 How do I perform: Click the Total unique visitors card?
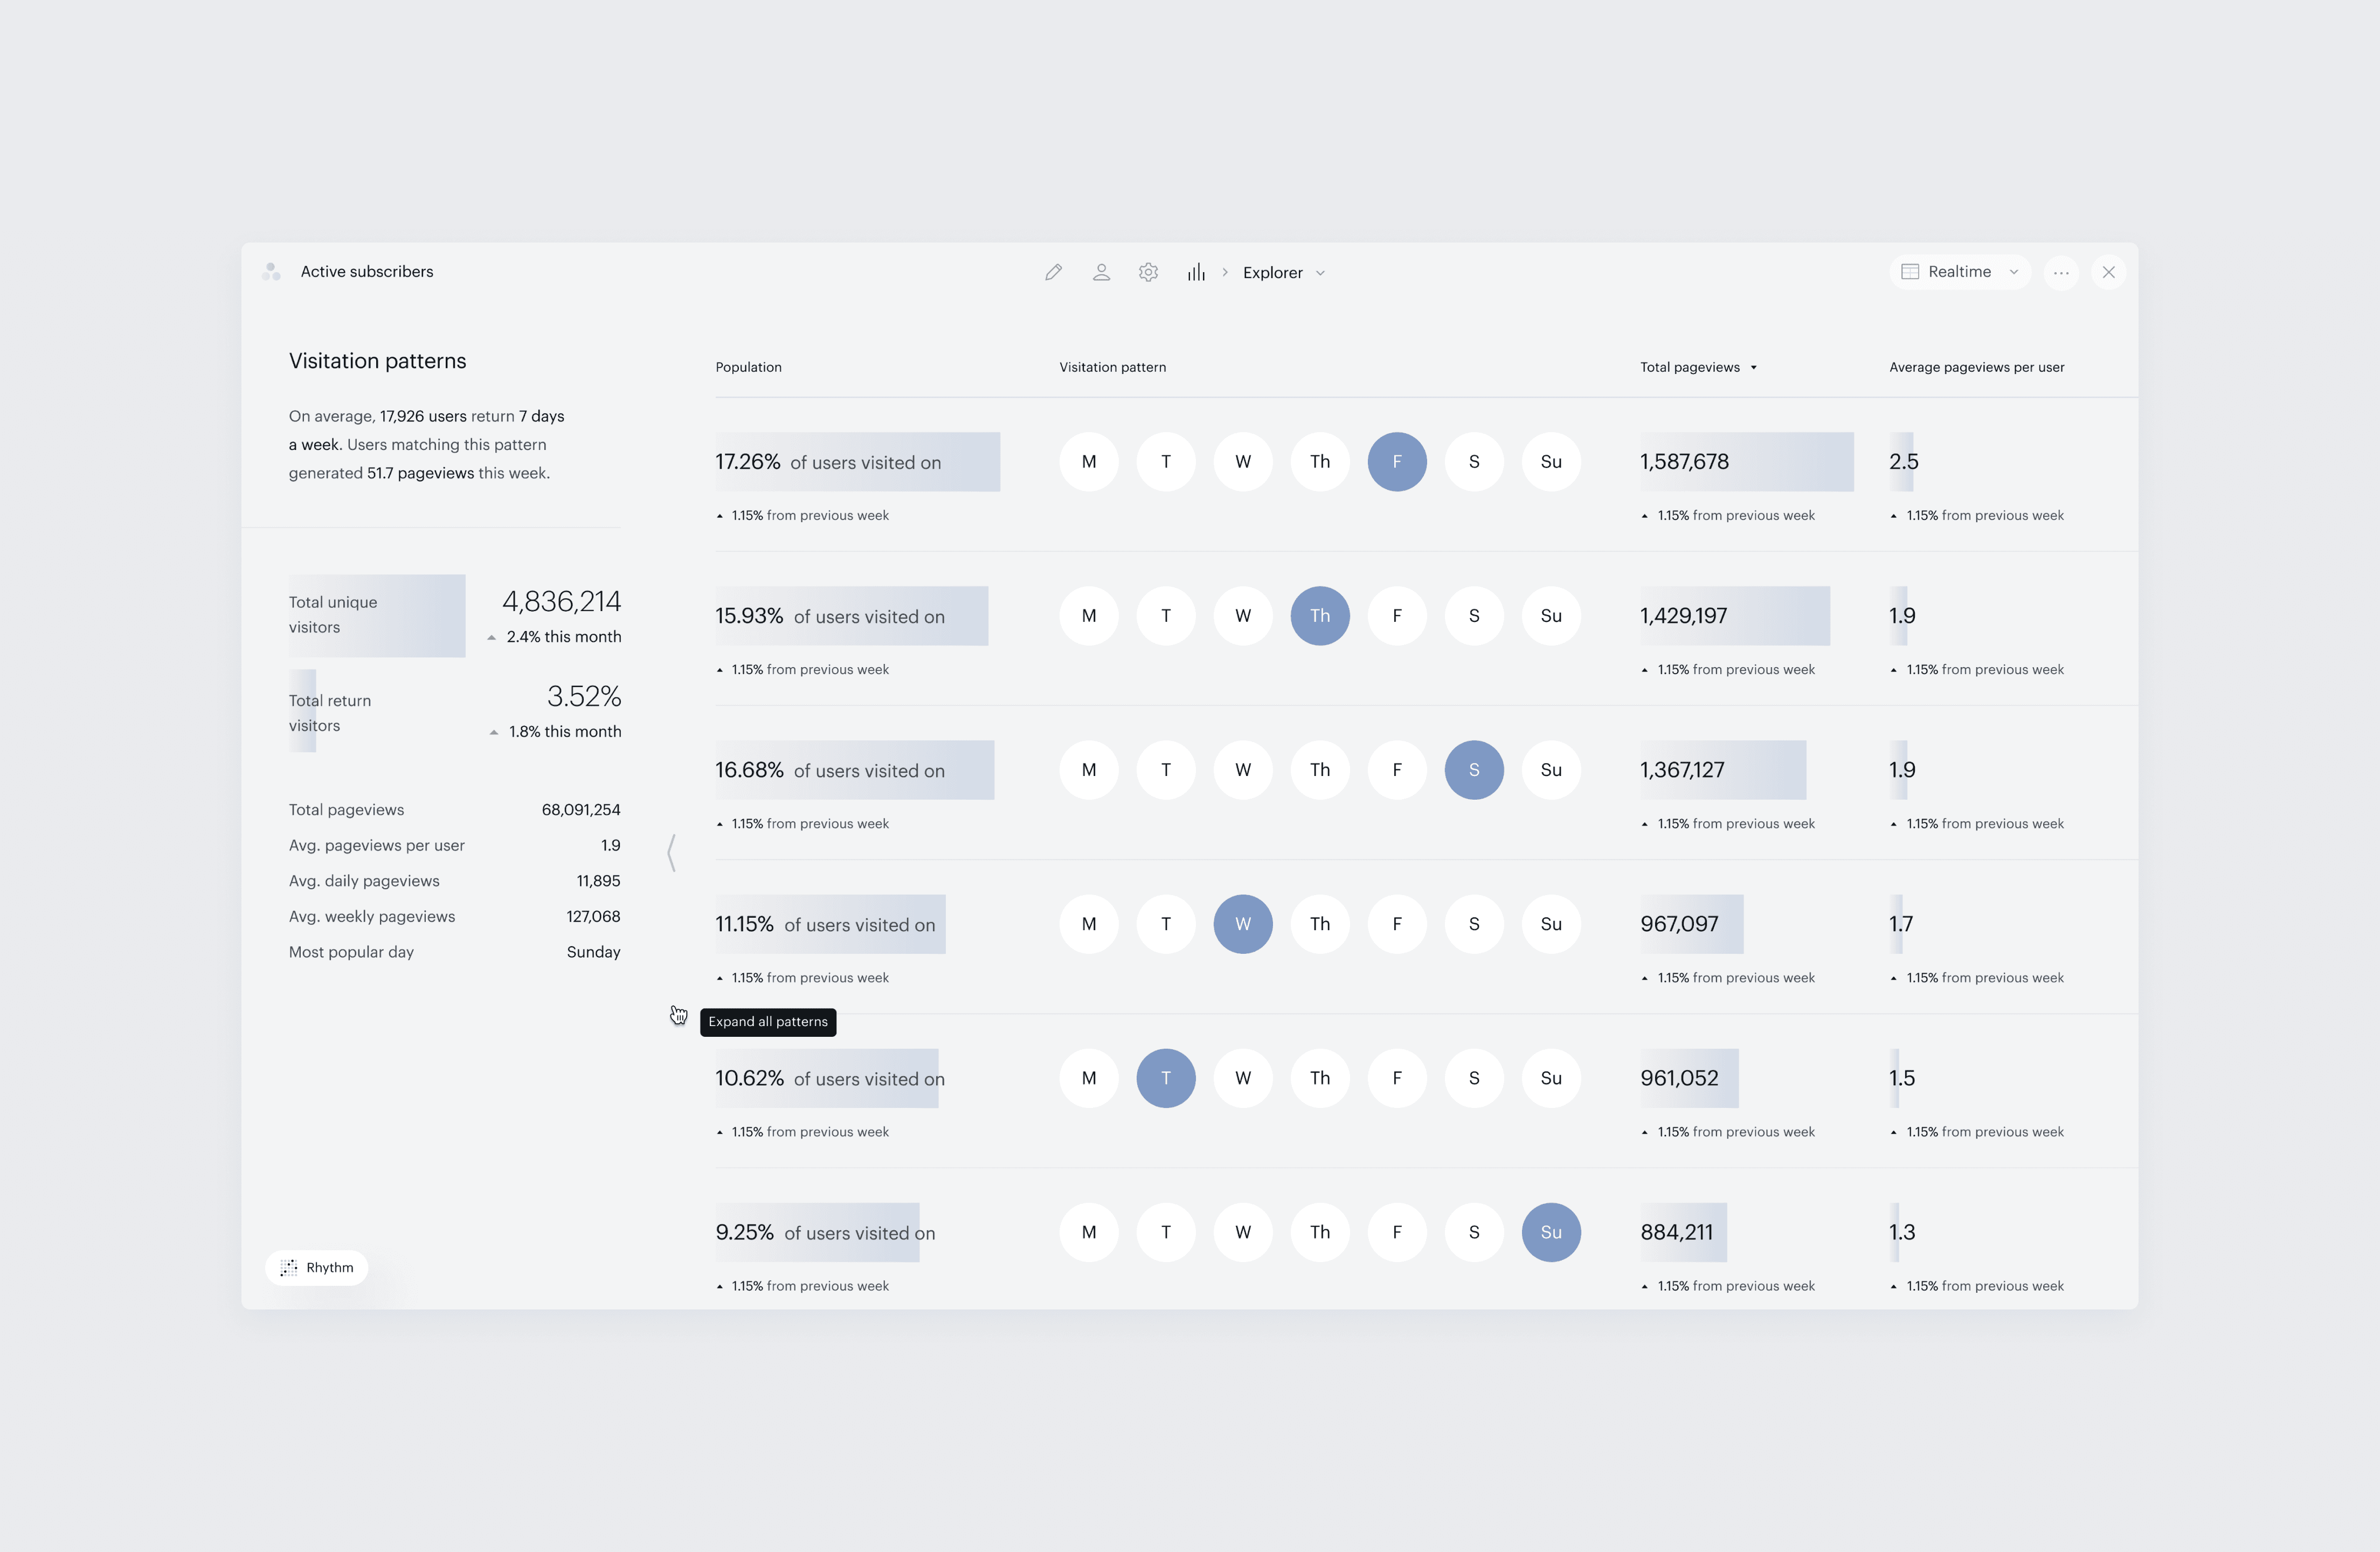pos(377,615)
